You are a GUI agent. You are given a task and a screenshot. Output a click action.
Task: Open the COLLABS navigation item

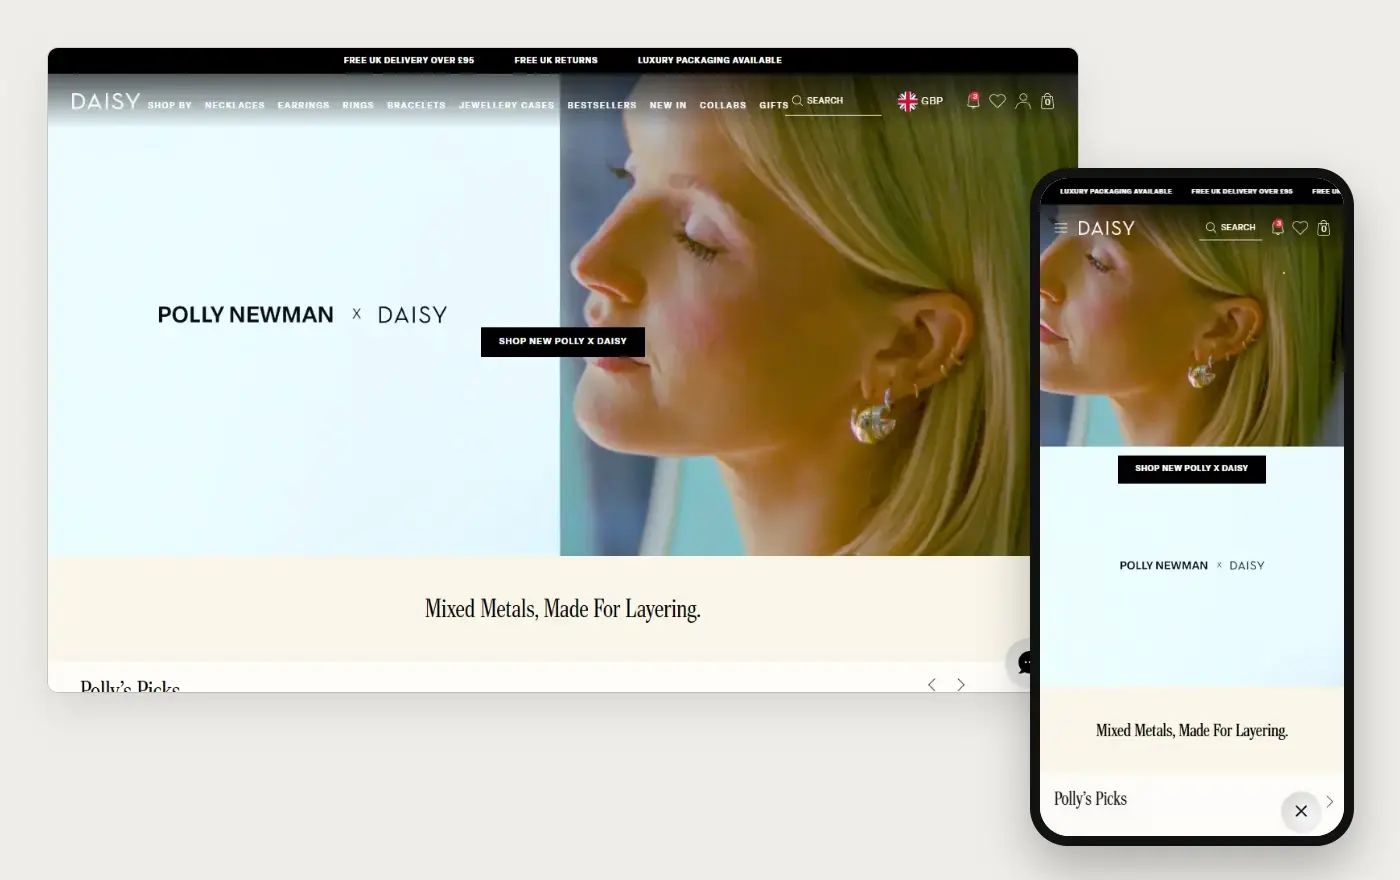[x=723, y=105]
